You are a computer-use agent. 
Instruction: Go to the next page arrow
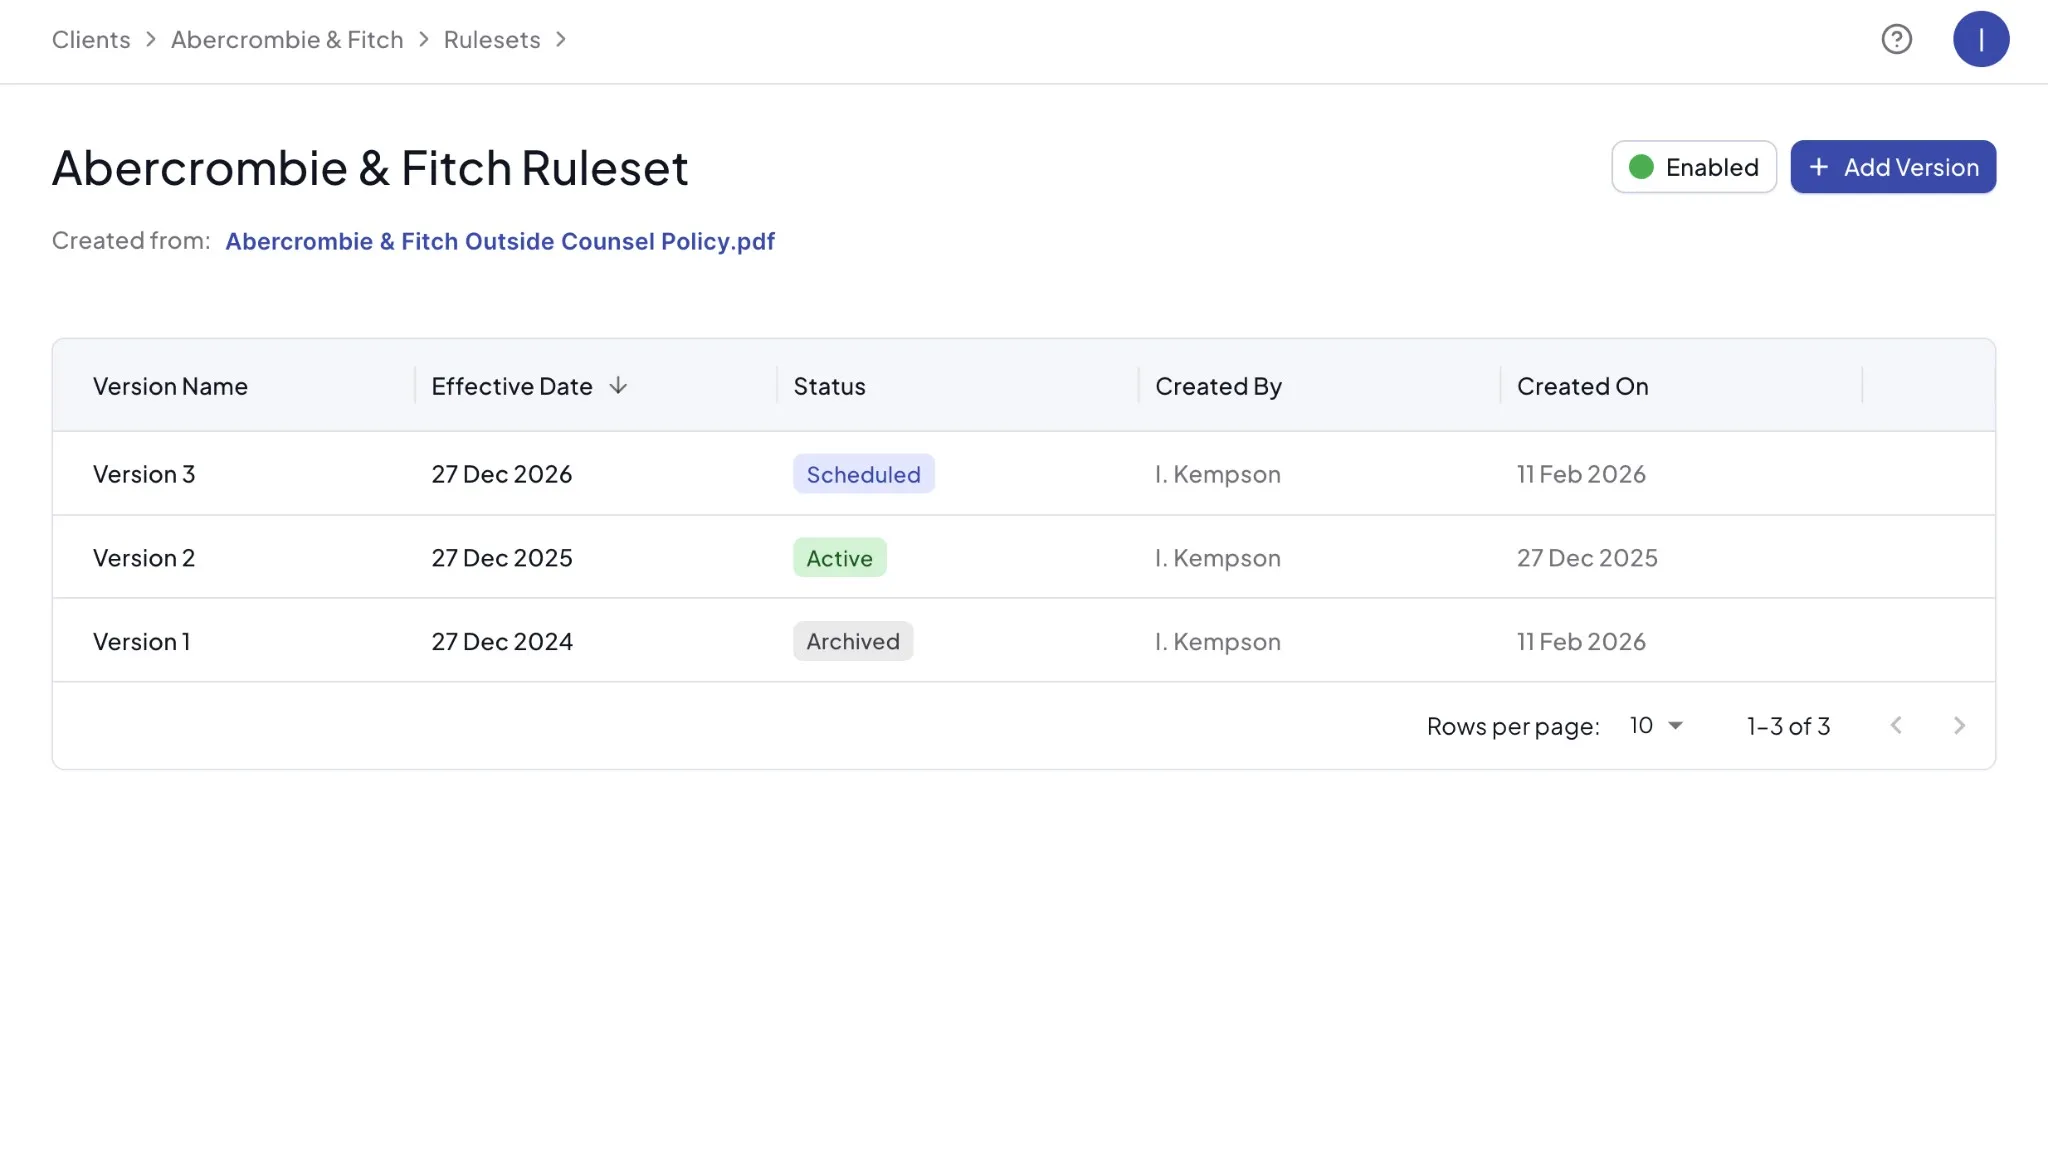1958,726
